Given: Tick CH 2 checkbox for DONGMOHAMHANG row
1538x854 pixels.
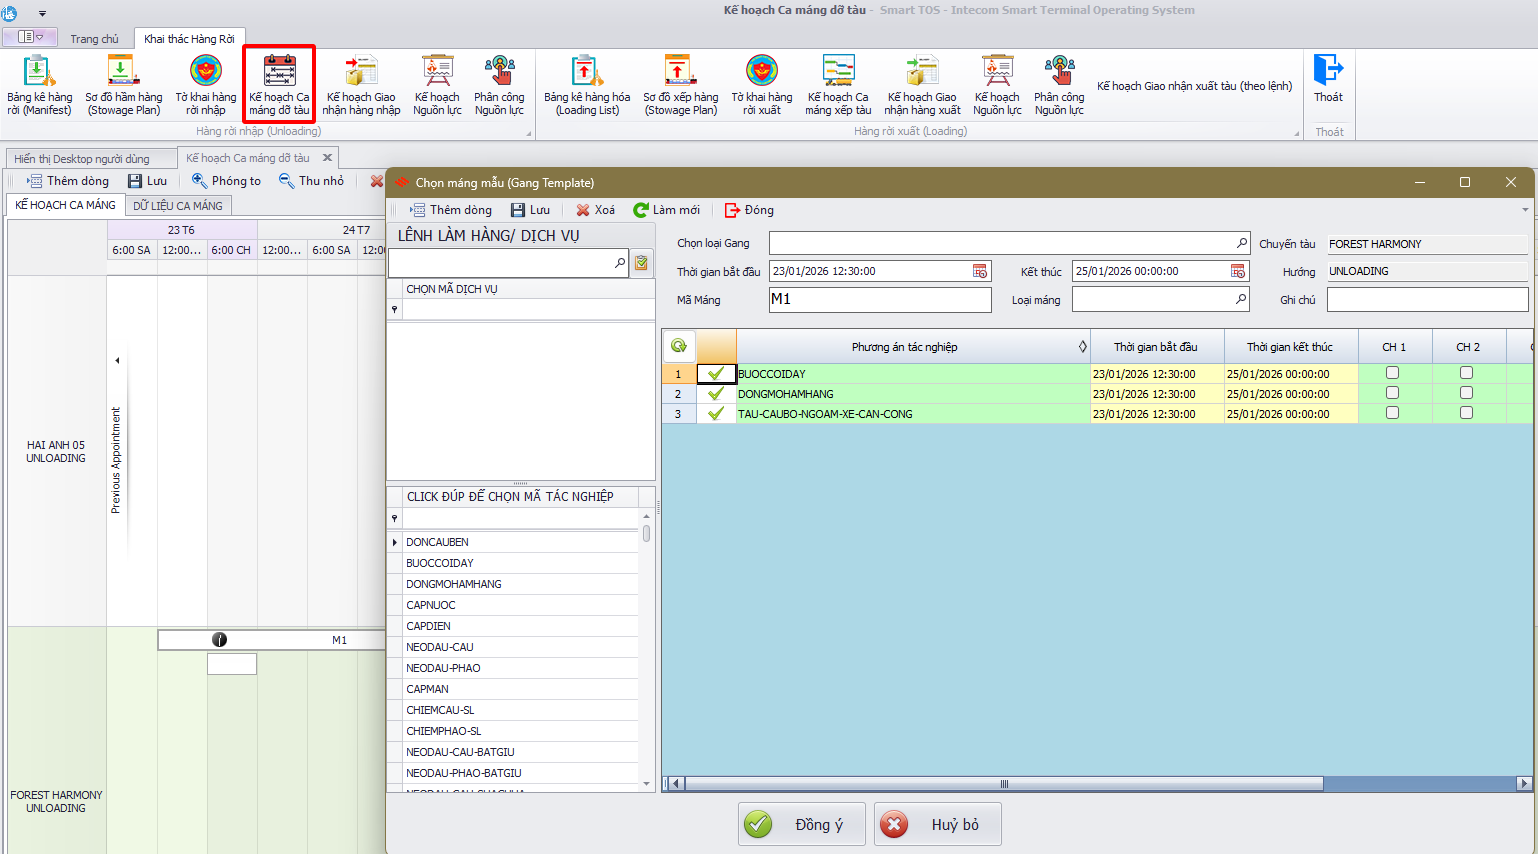Looking at the screenshot, I should [1466, 393].
